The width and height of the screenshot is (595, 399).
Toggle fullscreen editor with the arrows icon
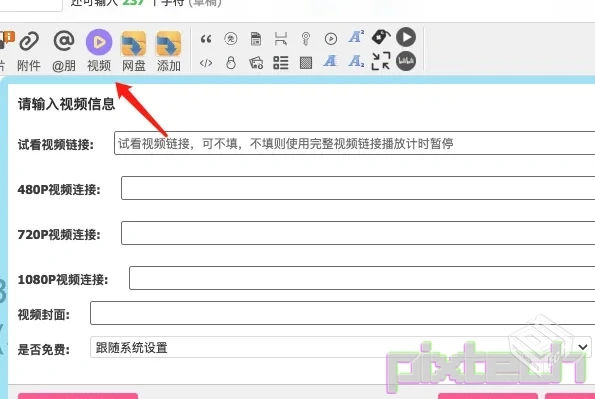coord(381,61)
